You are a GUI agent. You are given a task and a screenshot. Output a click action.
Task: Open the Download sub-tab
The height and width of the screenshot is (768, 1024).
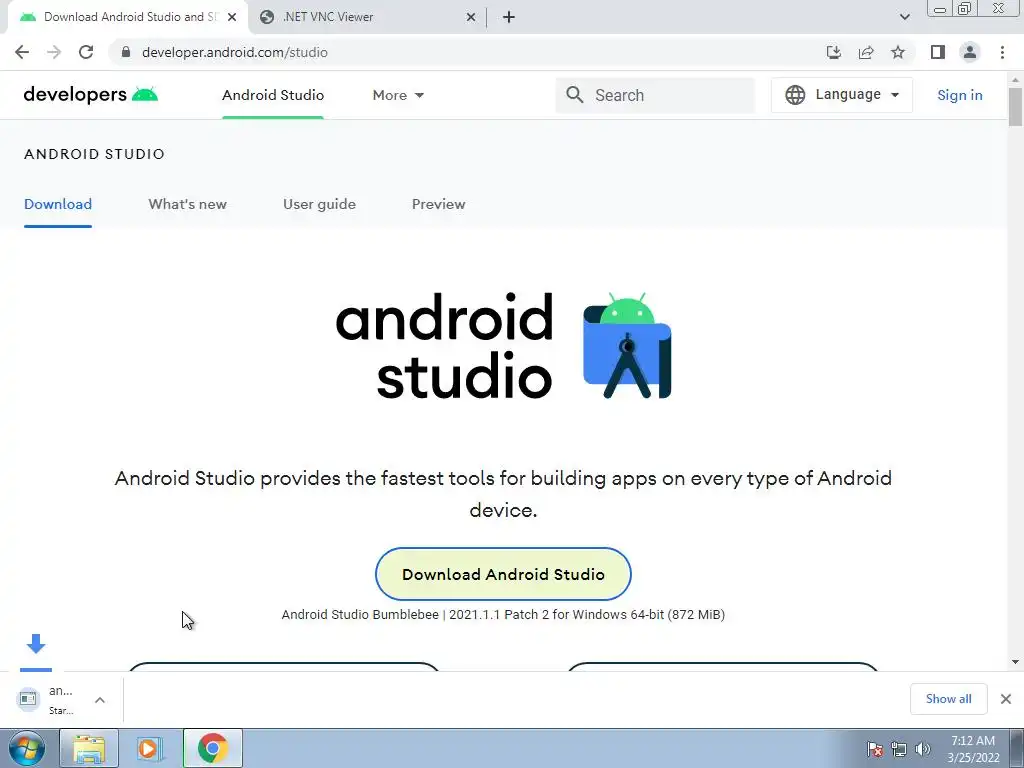(x=58, y=204)
